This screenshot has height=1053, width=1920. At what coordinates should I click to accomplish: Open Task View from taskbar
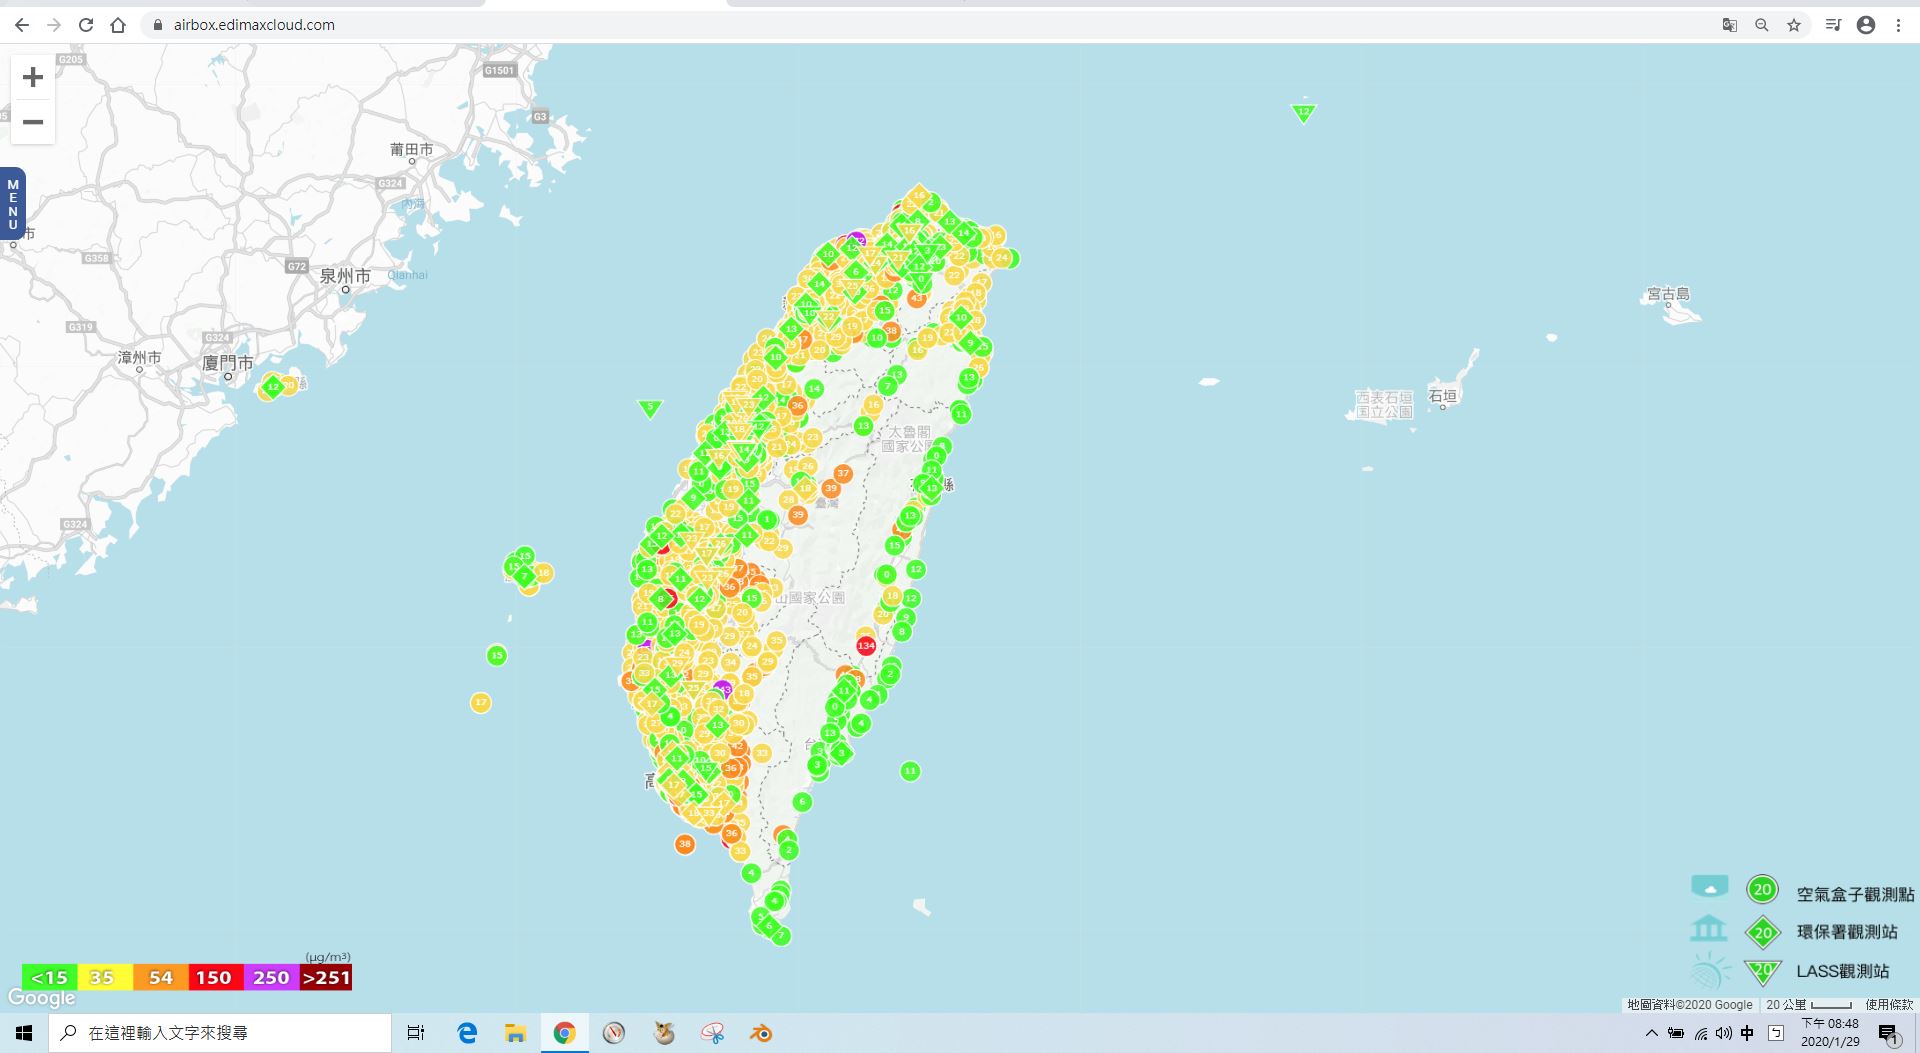(416, 1033)
